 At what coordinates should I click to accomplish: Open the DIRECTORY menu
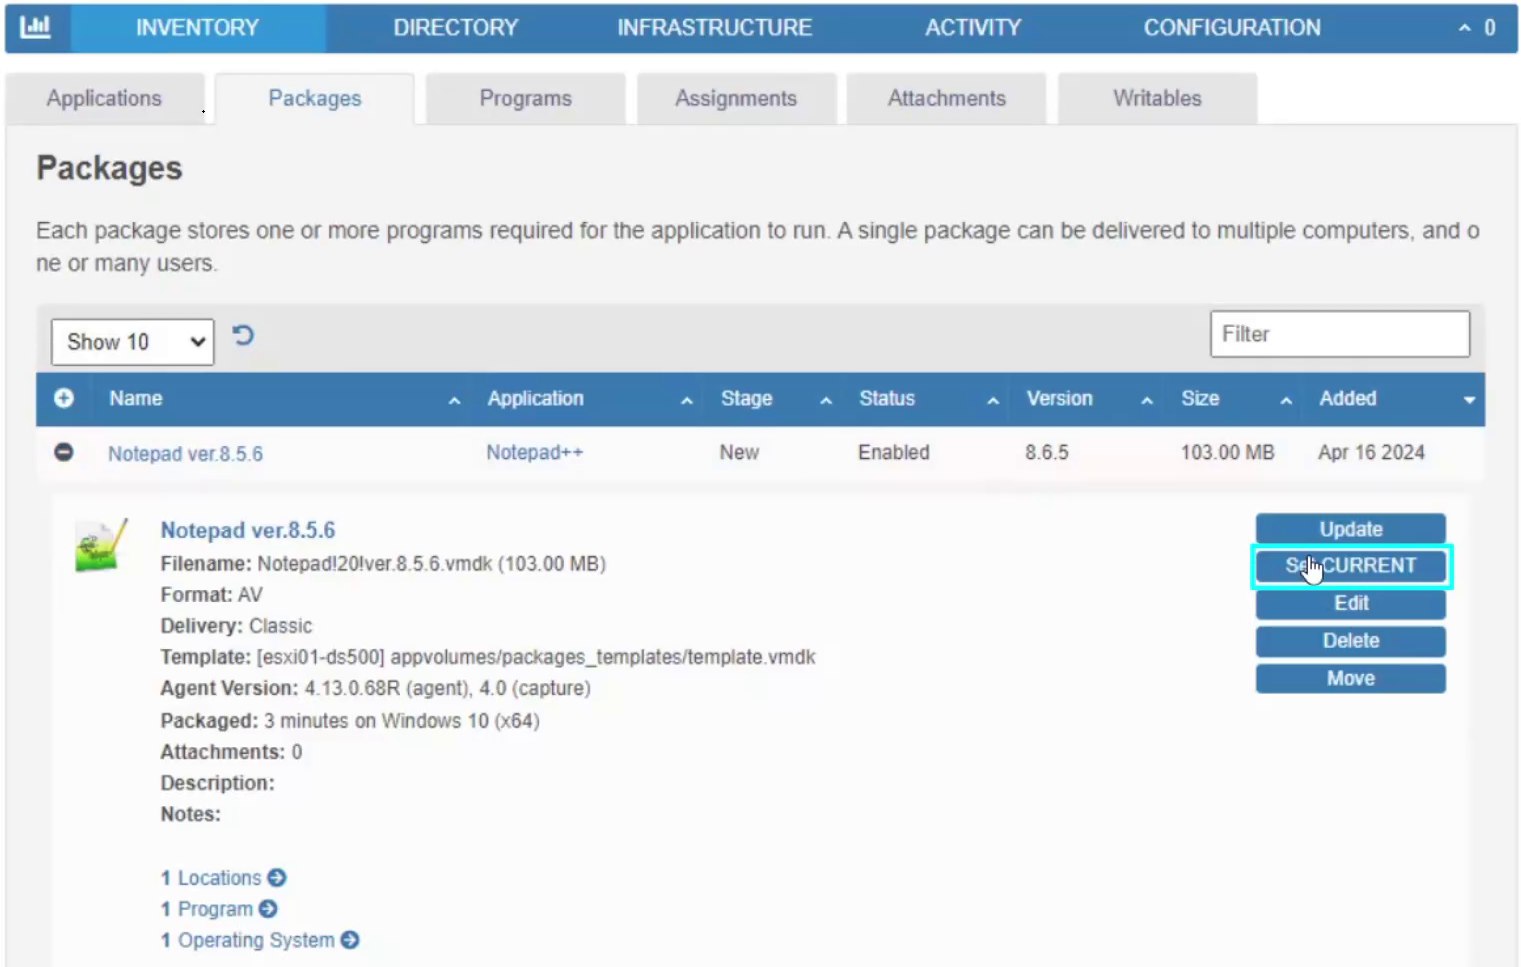click(x=456, y=27)
